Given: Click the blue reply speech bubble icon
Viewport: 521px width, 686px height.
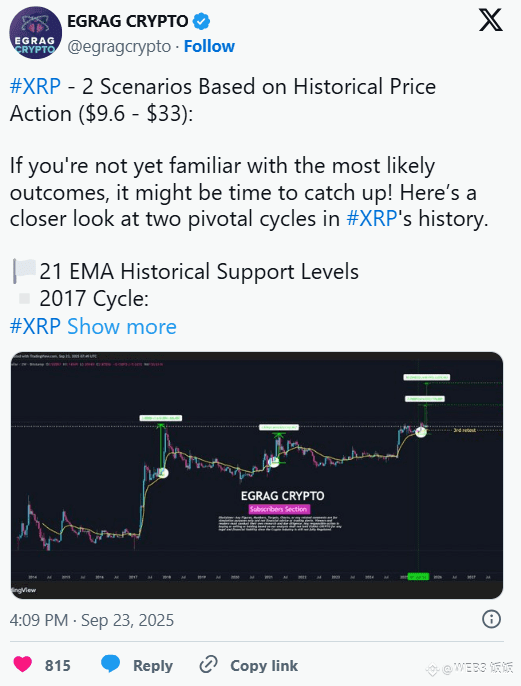Looking at the screenshot, I should pos(110,664).
